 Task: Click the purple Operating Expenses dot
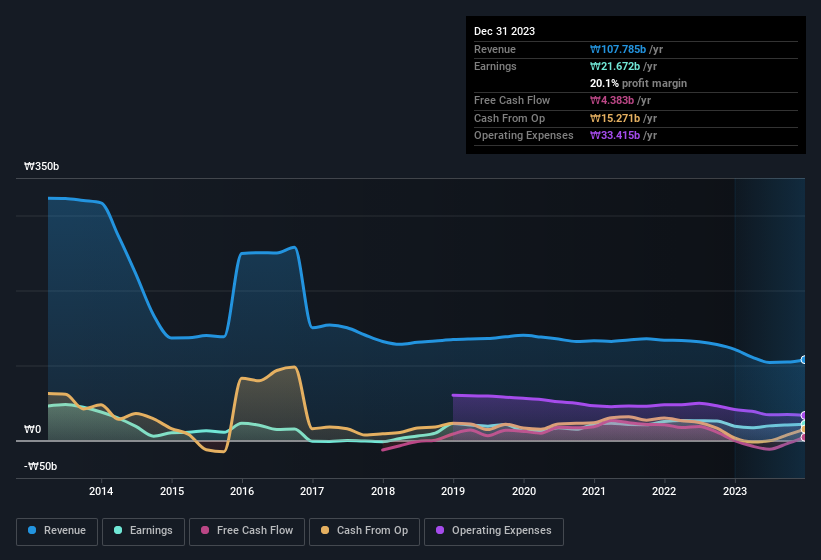pyautogui.click(x=441, y=531)
